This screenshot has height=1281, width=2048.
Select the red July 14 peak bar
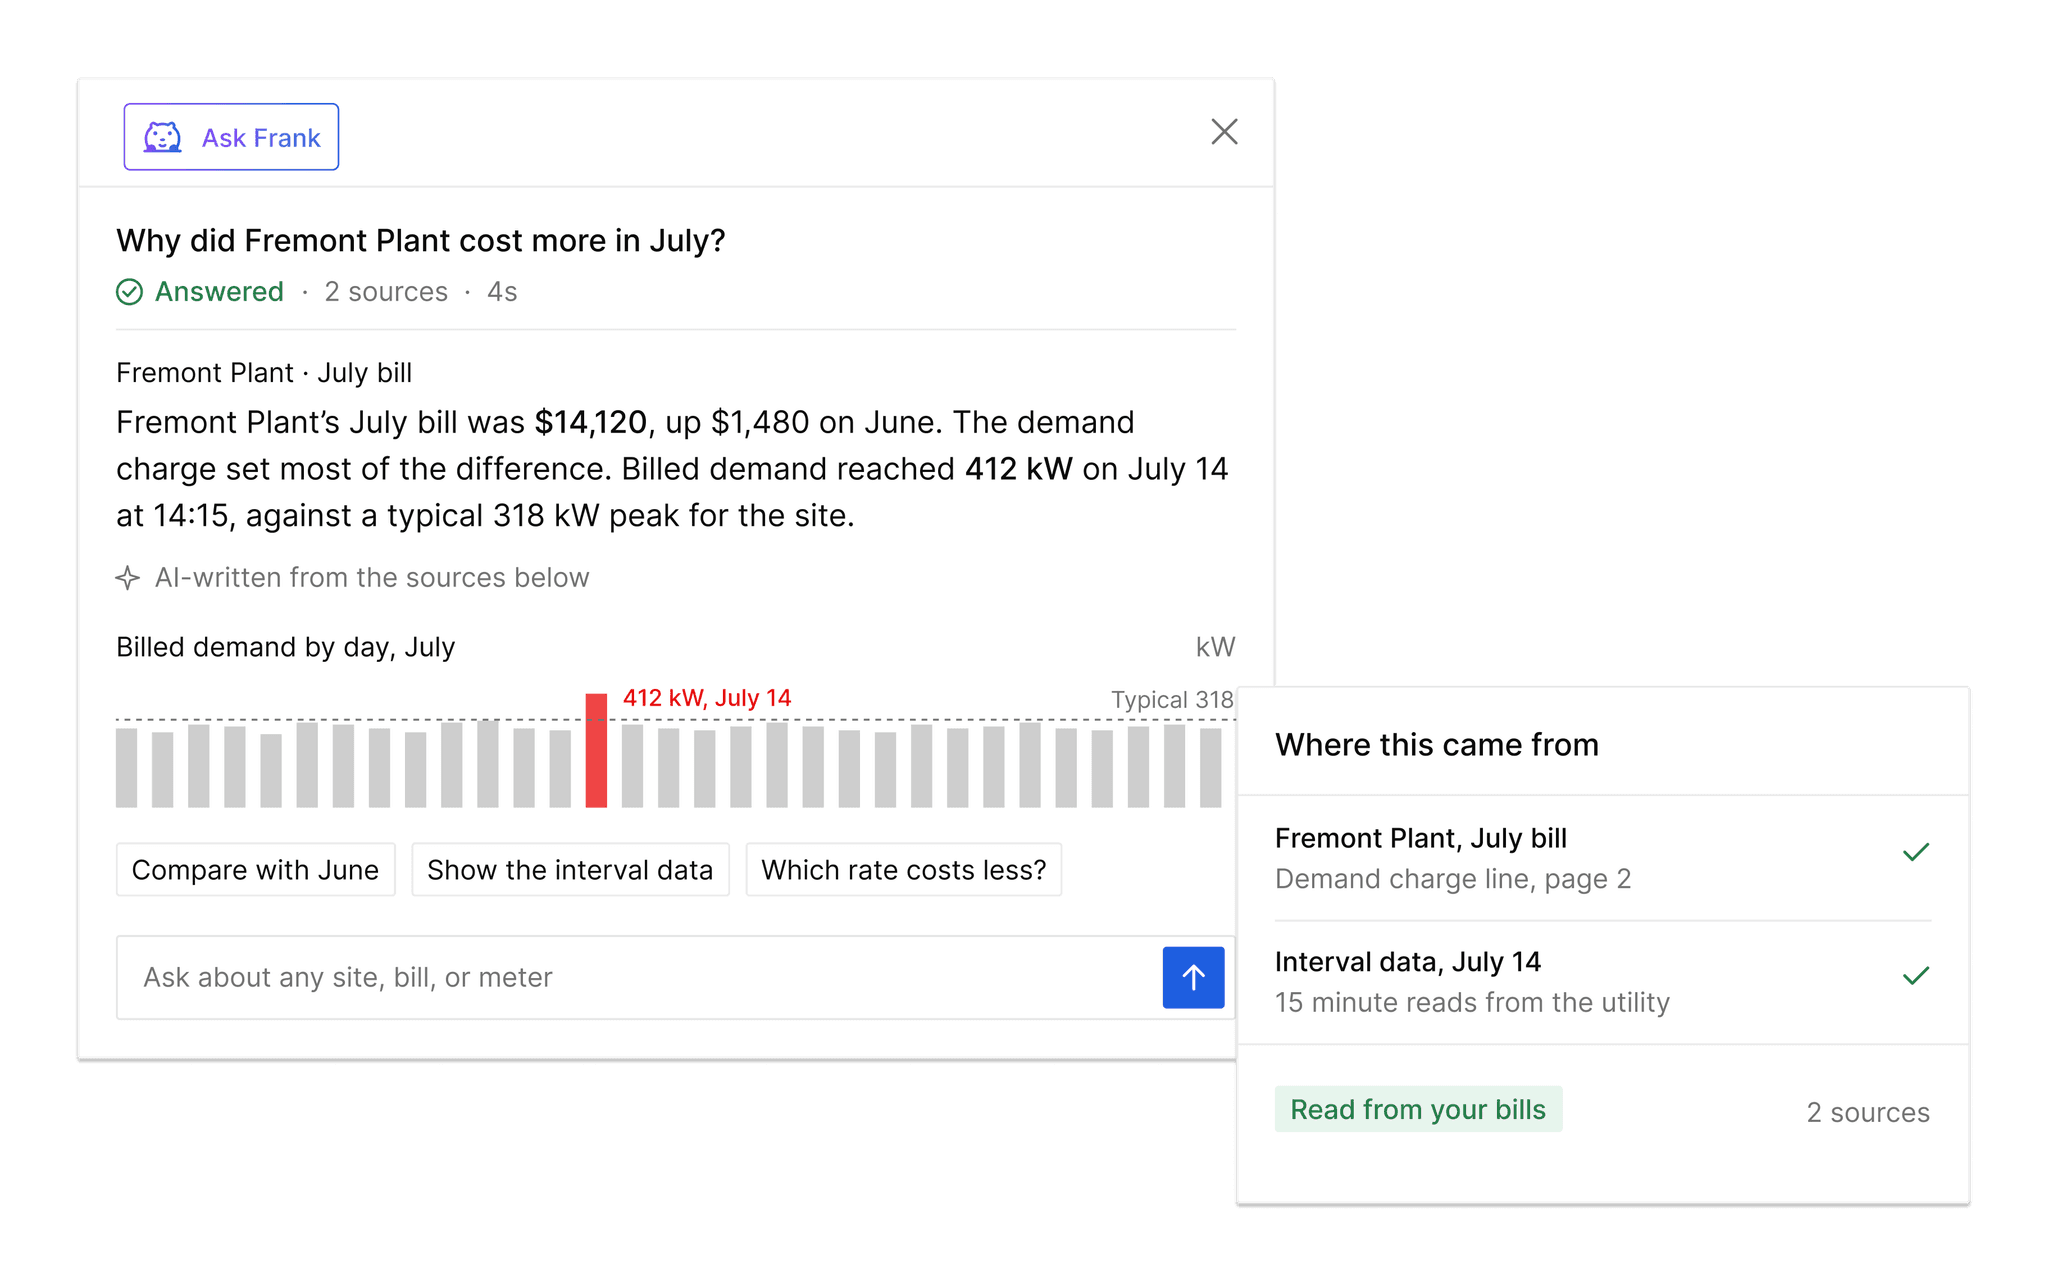[596, 750]
